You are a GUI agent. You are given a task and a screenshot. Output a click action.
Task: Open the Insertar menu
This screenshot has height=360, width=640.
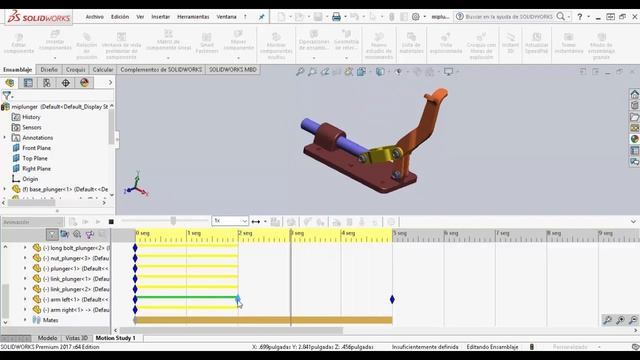[160, 17]
